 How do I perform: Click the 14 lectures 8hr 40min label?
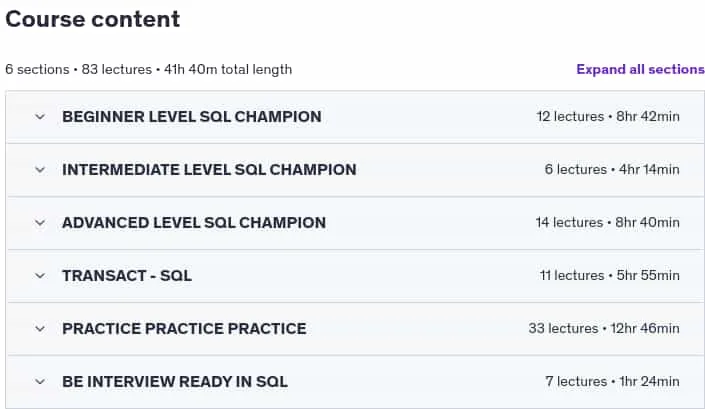(607, 222)
